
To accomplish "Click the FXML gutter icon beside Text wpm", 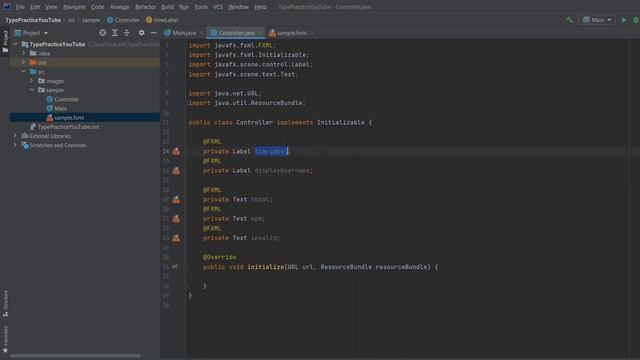I will point(176,218).
